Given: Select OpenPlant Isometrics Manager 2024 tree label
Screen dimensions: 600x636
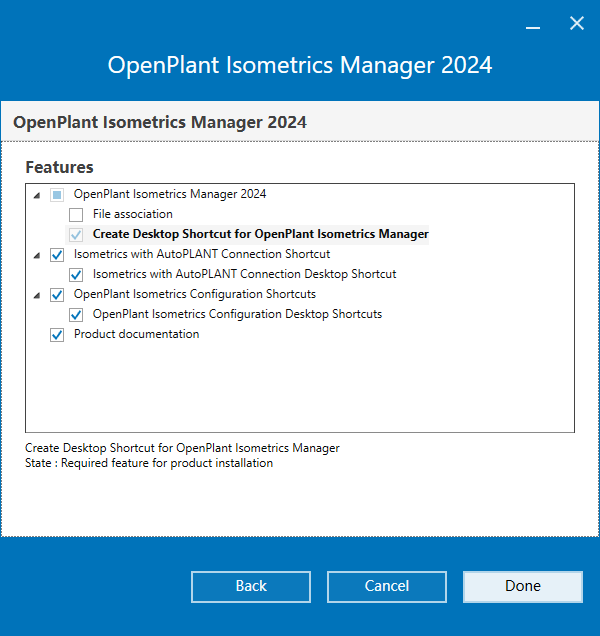Looking at the screenshot, I should point(170,194).
